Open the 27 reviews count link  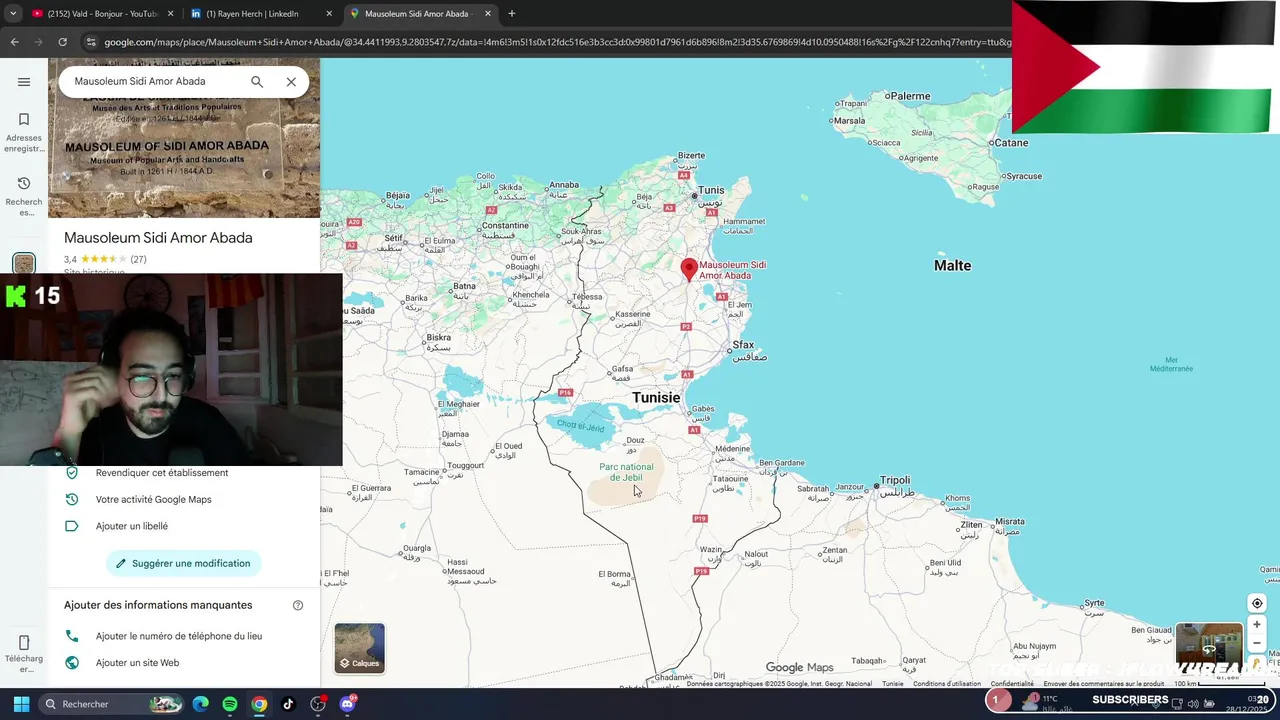pyautogui.click(x=138, y=259)
